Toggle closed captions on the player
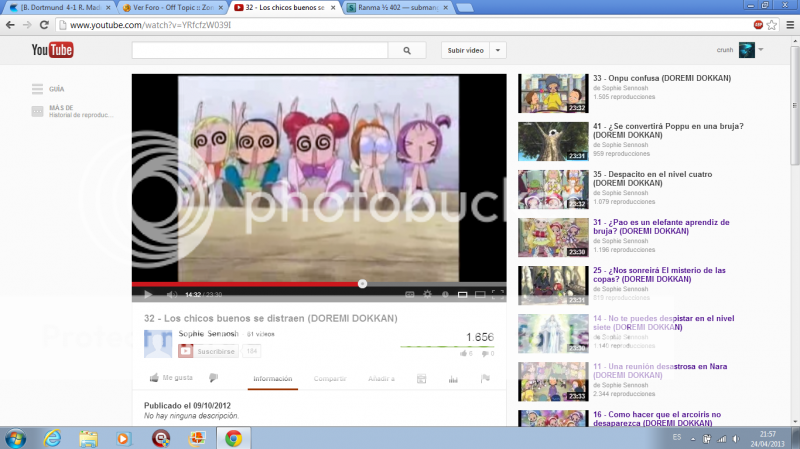This screenshot has width=800, height=449. (x=410, y=294)
